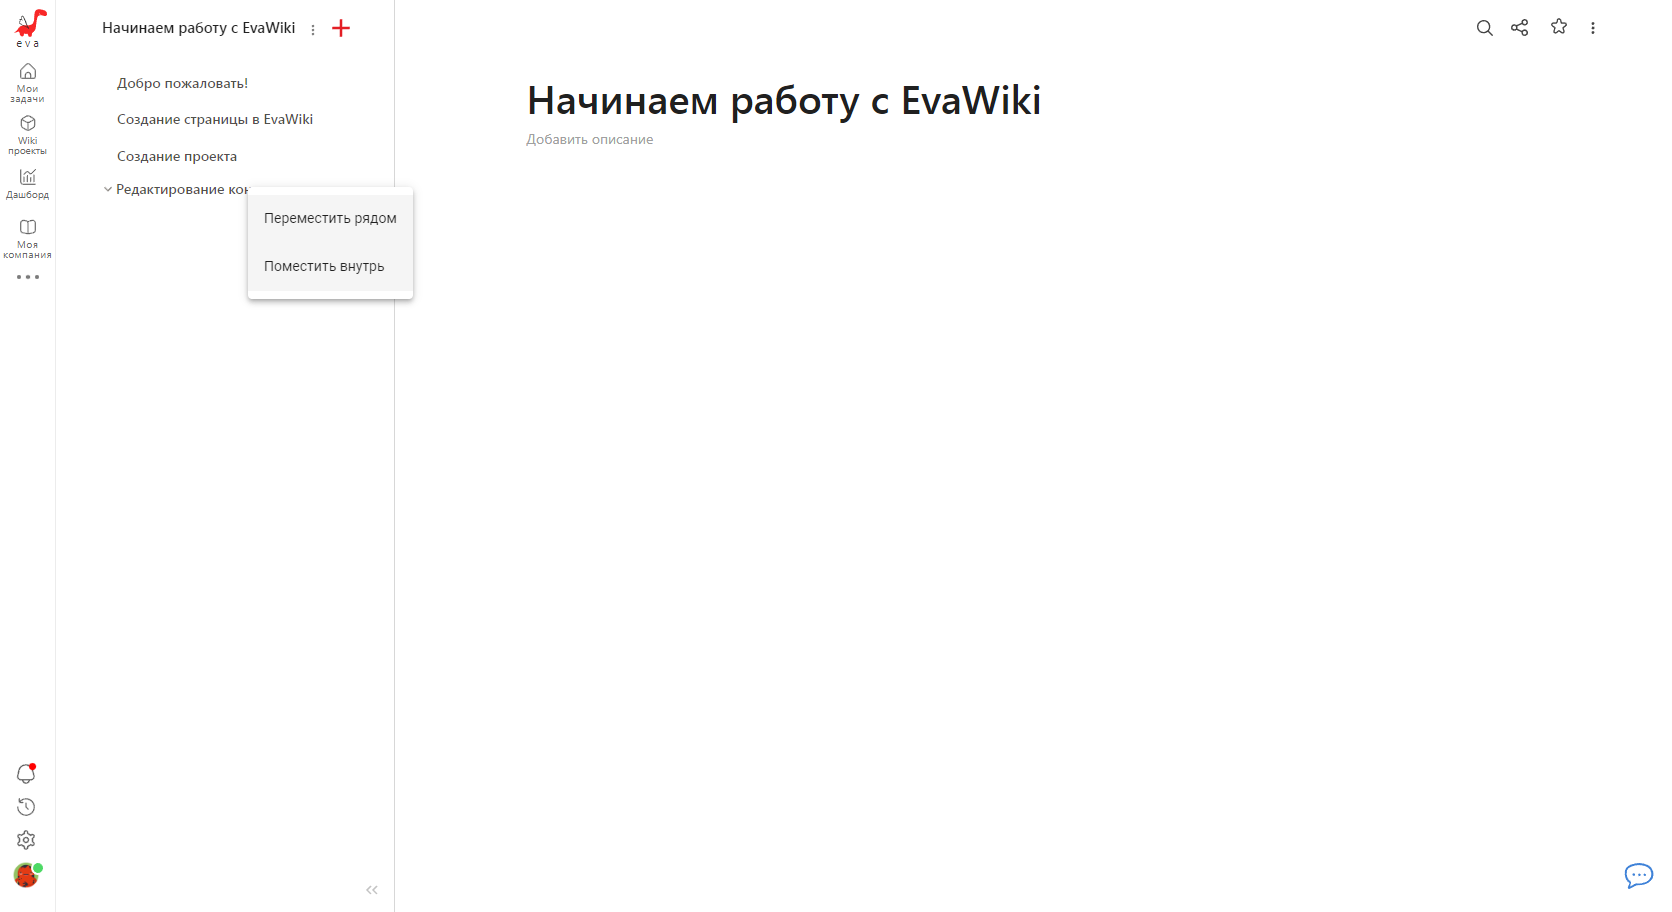The width and height of the screenshot is (1672, 912).
Task: Choose Переместить рядом from context menu
Action: [x=330, y=218]
